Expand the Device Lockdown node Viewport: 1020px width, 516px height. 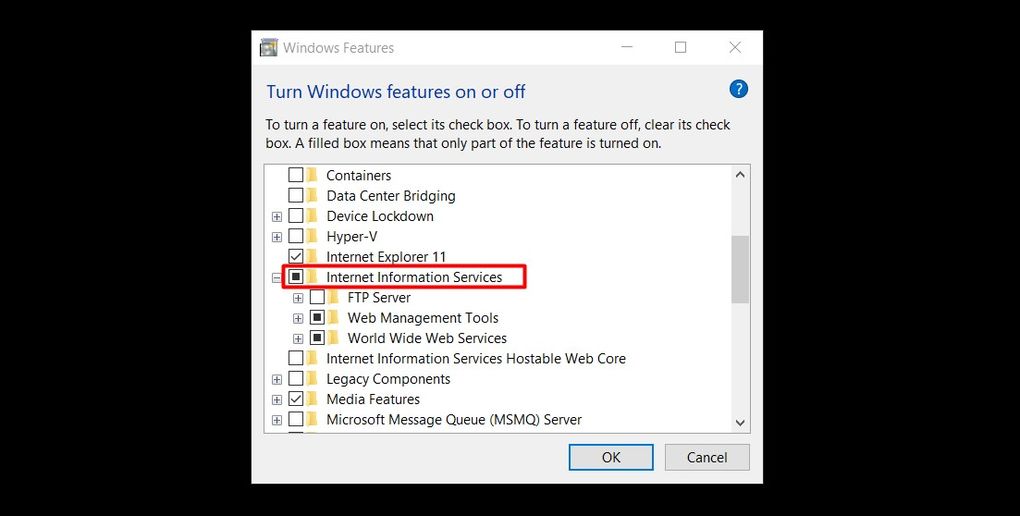276,217
